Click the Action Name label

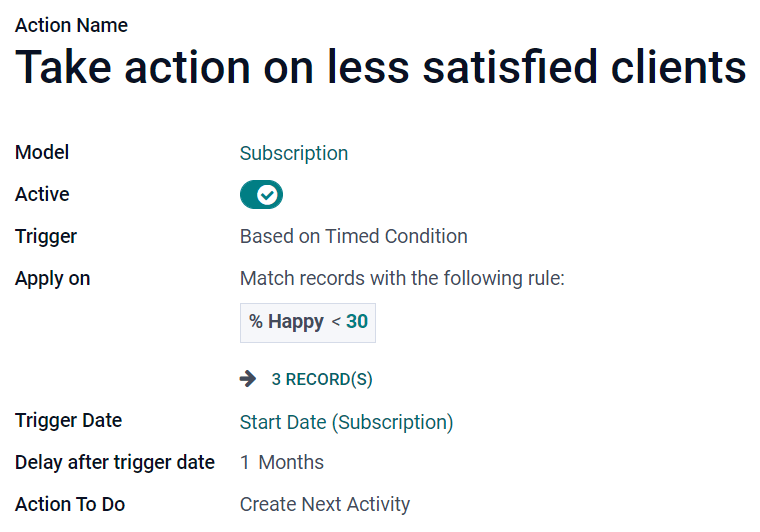point(71,25)
